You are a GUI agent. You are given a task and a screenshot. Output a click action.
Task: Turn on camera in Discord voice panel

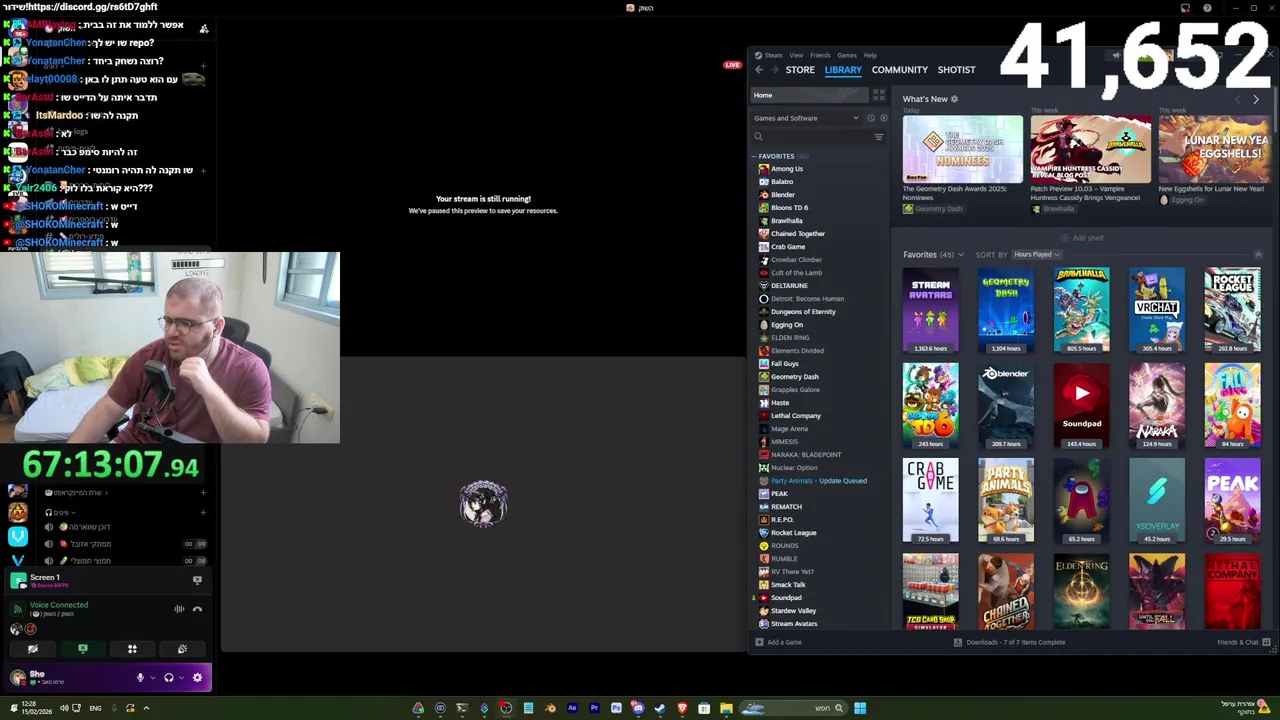pos(33,649)
